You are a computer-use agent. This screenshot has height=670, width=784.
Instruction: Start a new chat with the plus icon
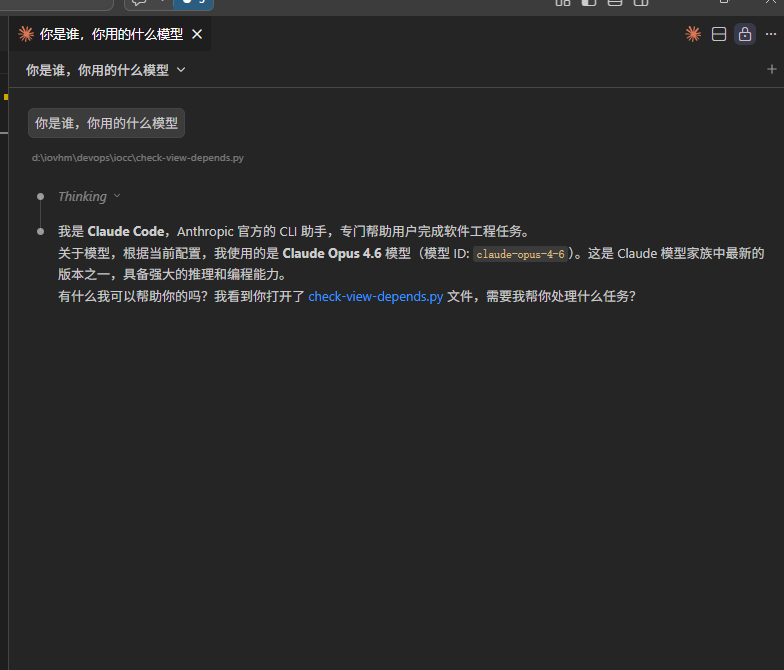coord(771,70)
